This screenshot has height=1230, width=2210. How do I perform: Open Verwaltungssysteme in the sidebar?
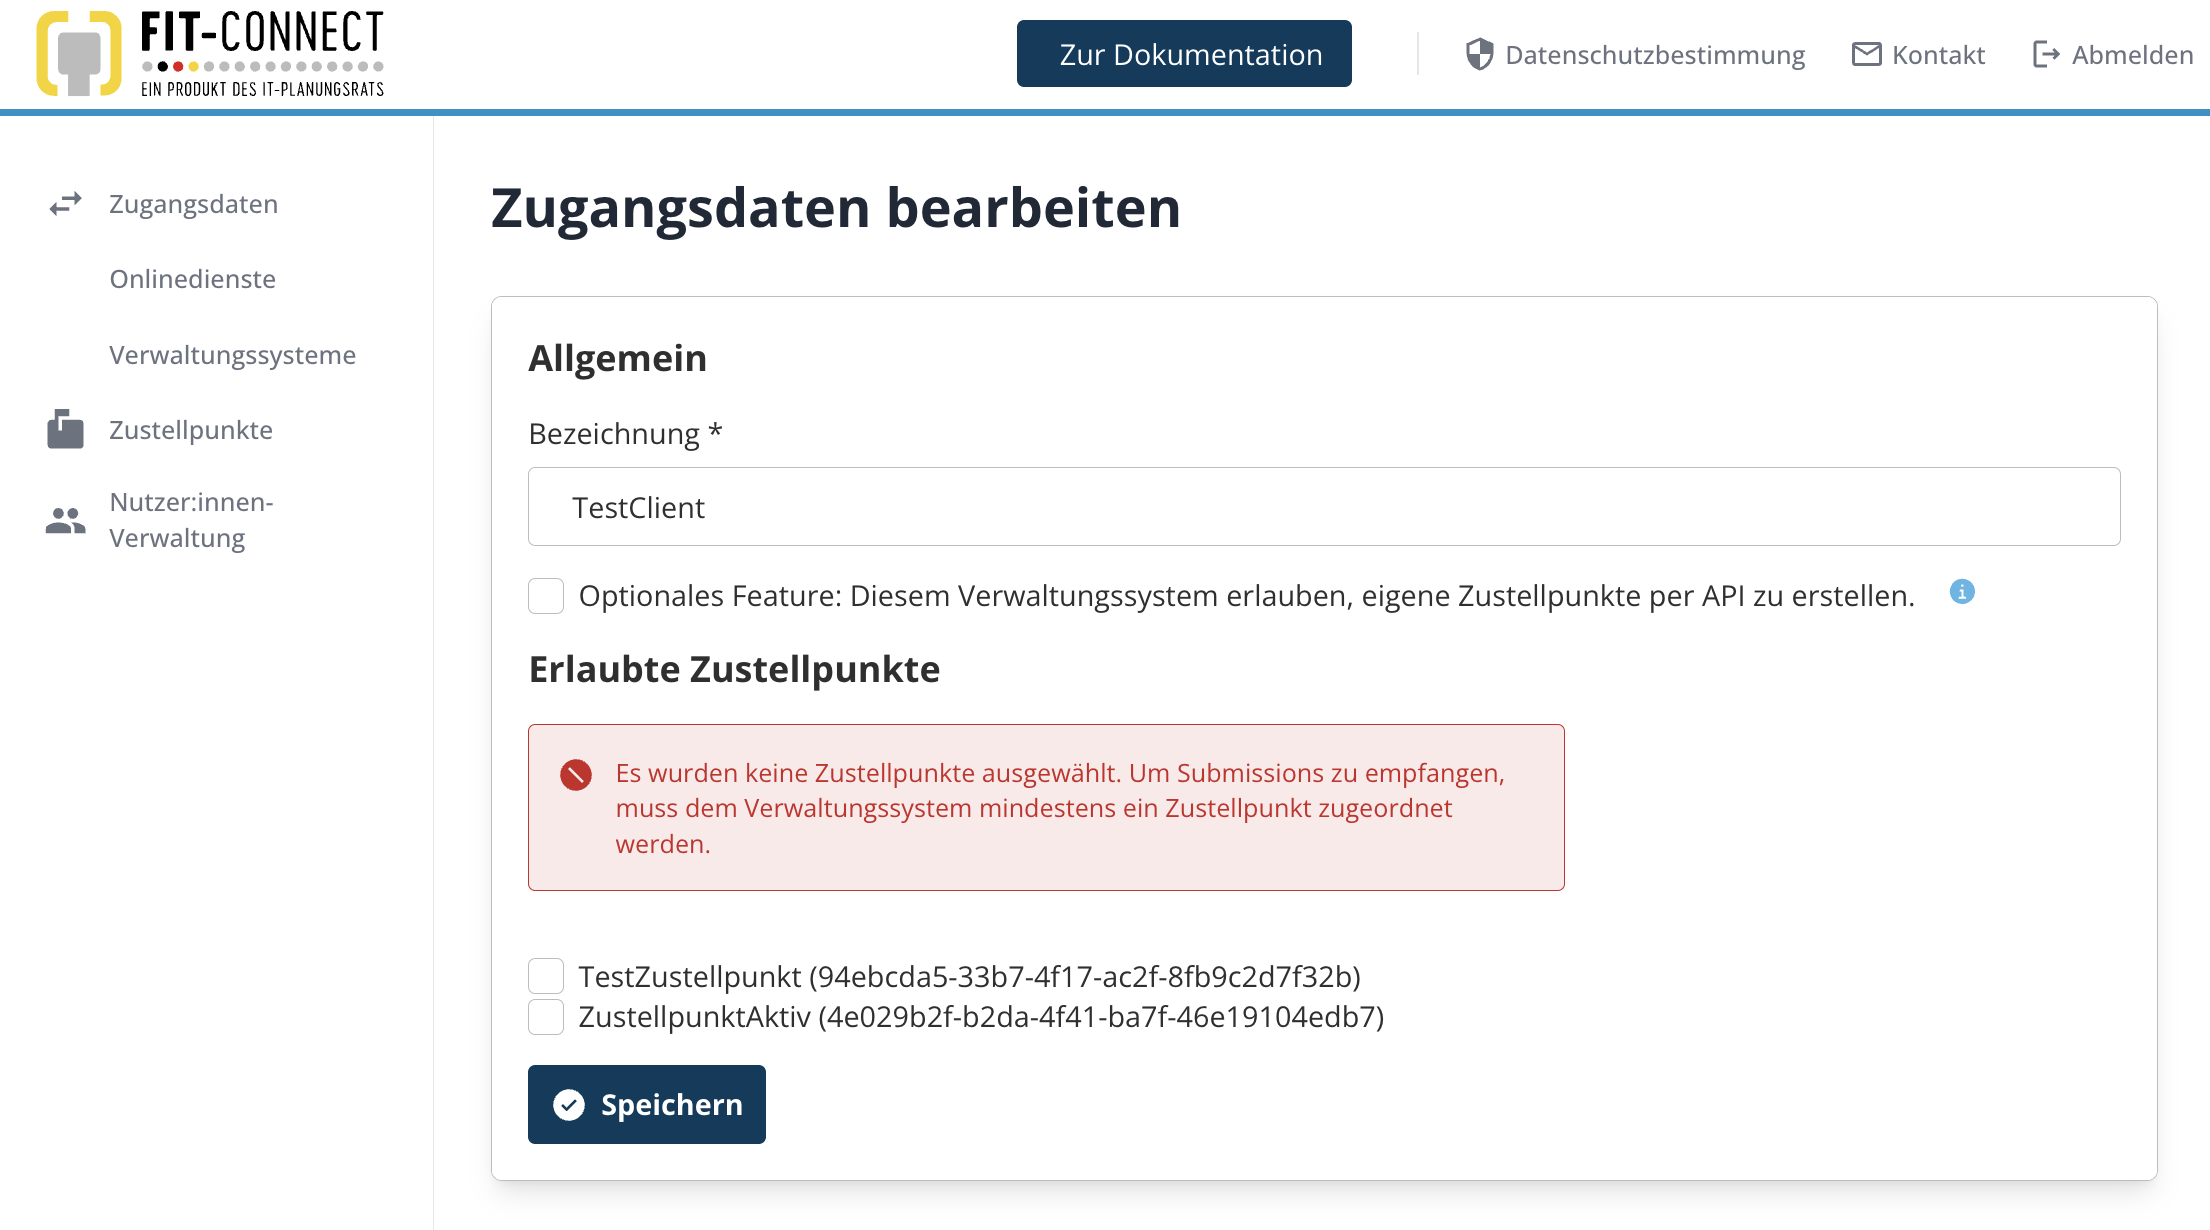pyautogui.click(x=232, y=355)
